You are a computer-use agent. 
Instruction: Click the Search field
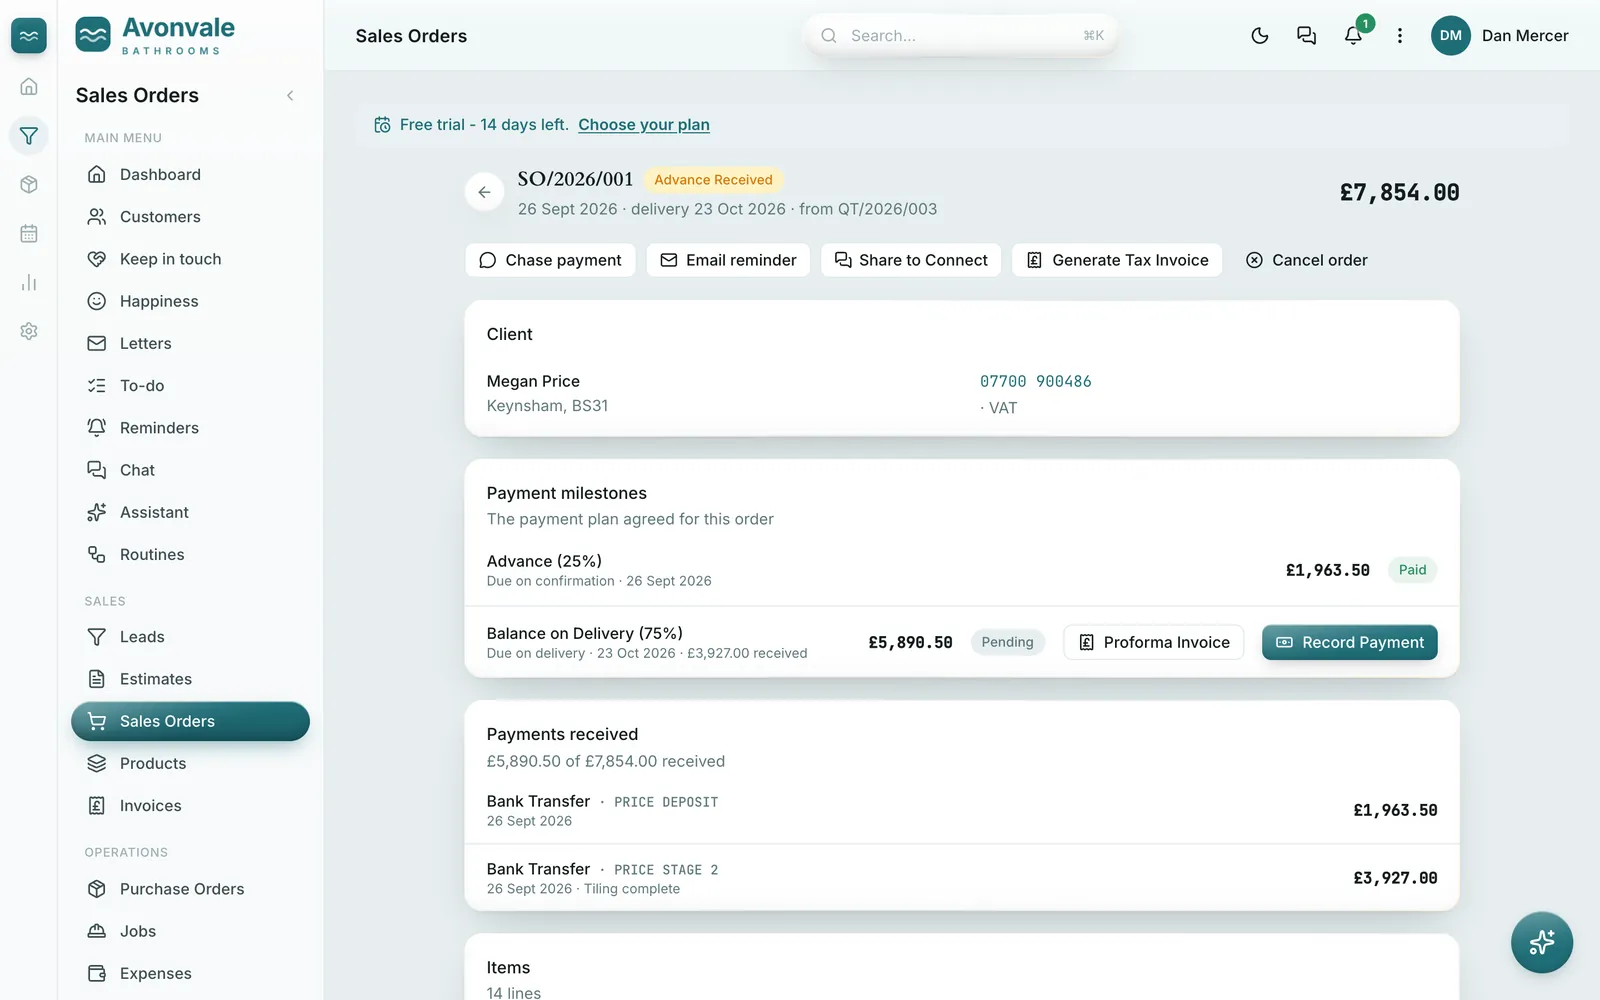pyautogui.click(x=961, y=36)
